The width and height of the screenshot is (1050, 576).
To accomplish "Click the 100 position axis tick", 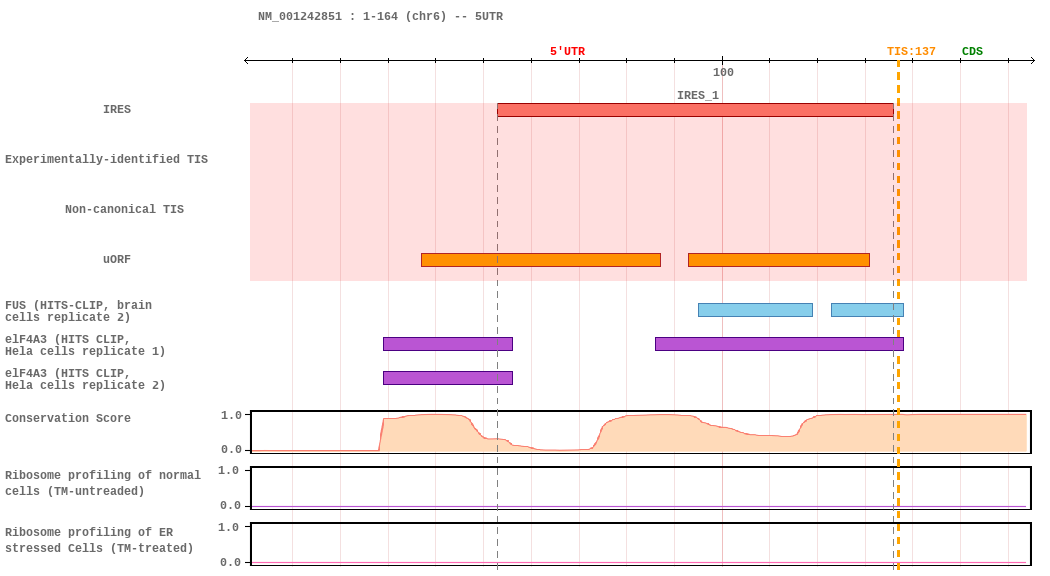I will point(723,72).
